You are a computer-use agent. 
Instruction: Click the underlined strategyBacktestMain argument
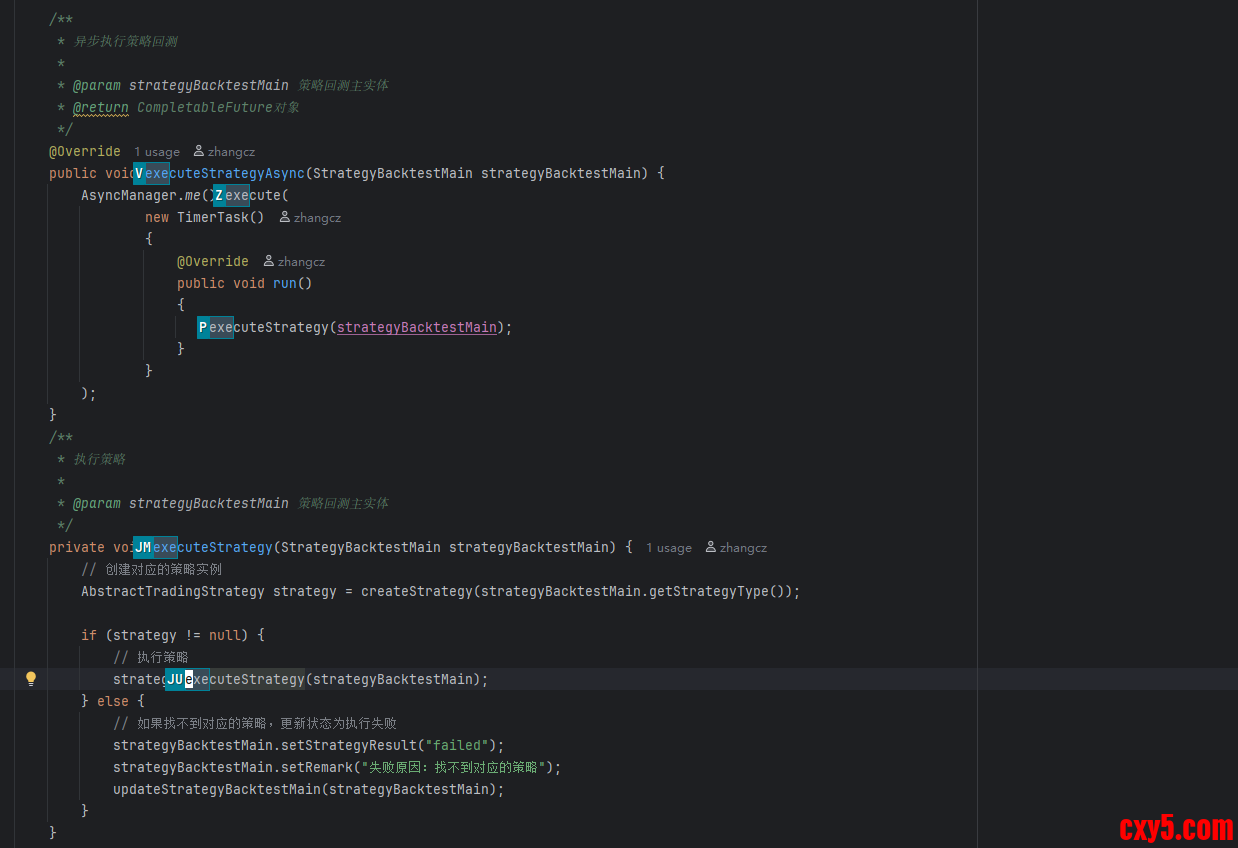point(416,328)
